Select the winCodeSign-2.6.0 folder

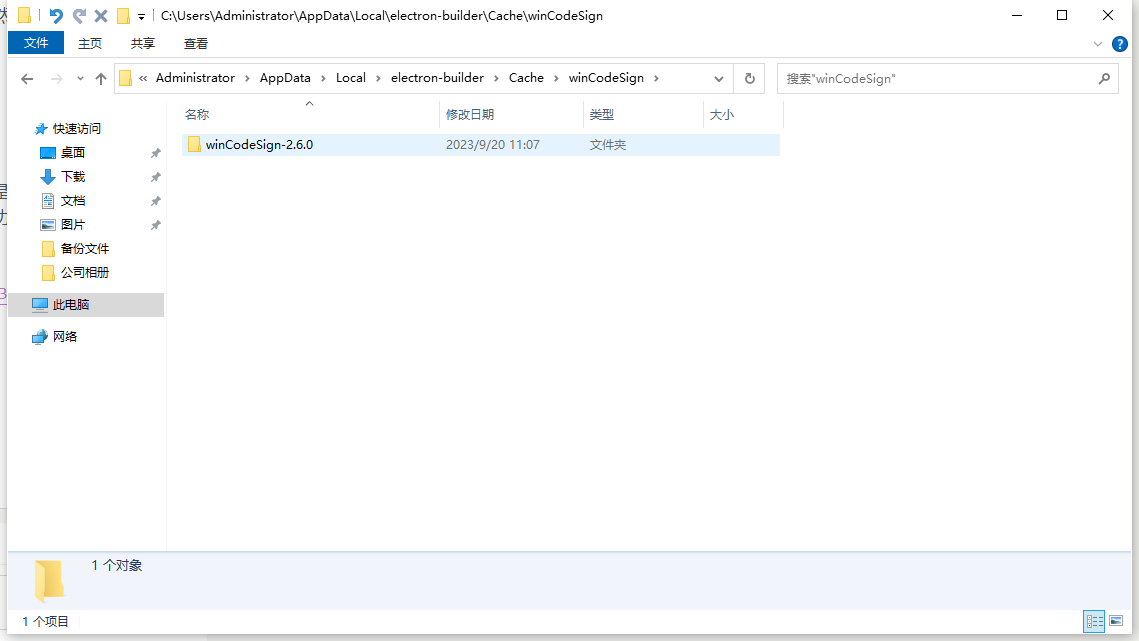[259, 145]
